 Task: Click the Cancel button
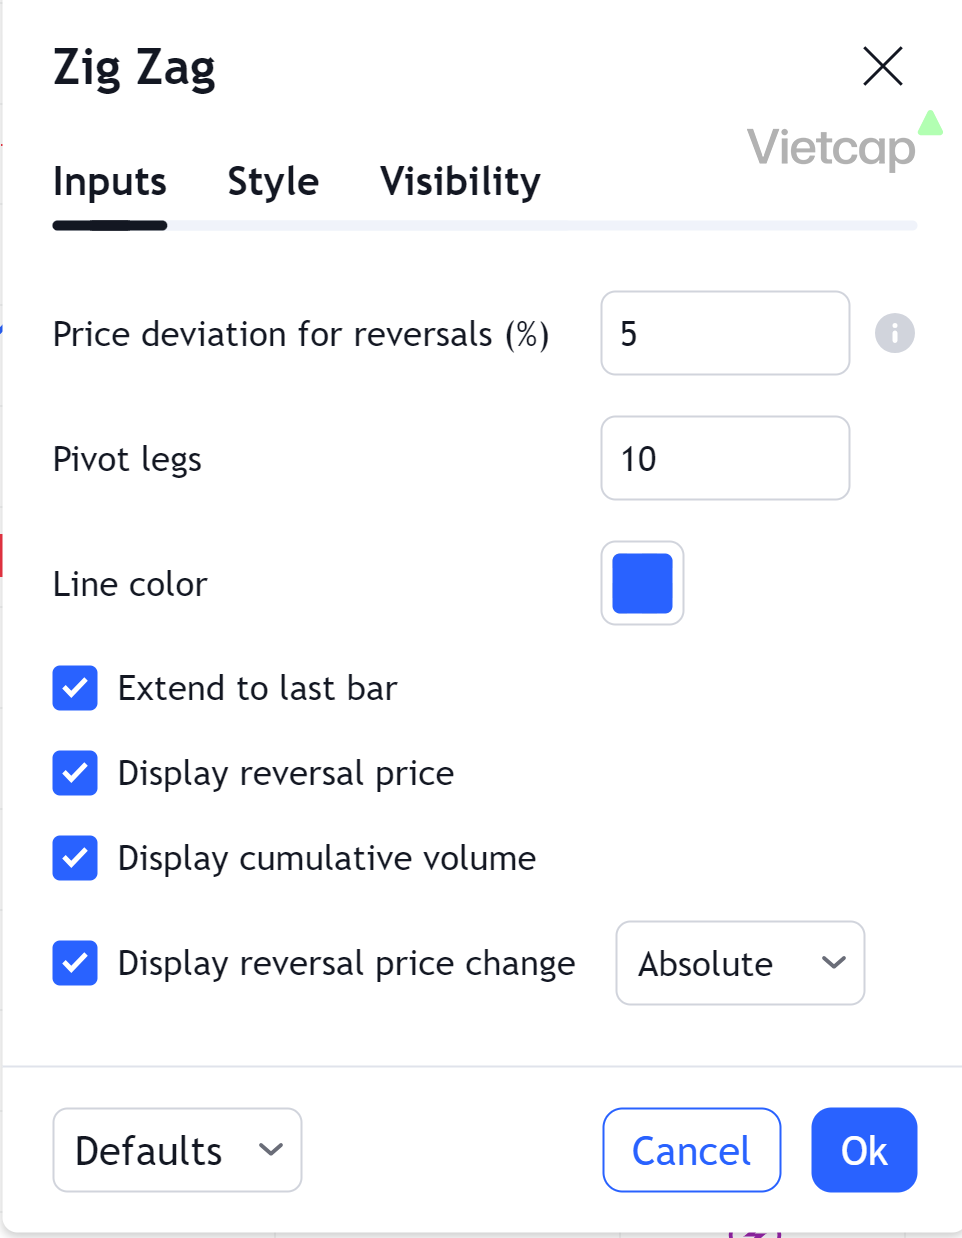point(691,1150)
